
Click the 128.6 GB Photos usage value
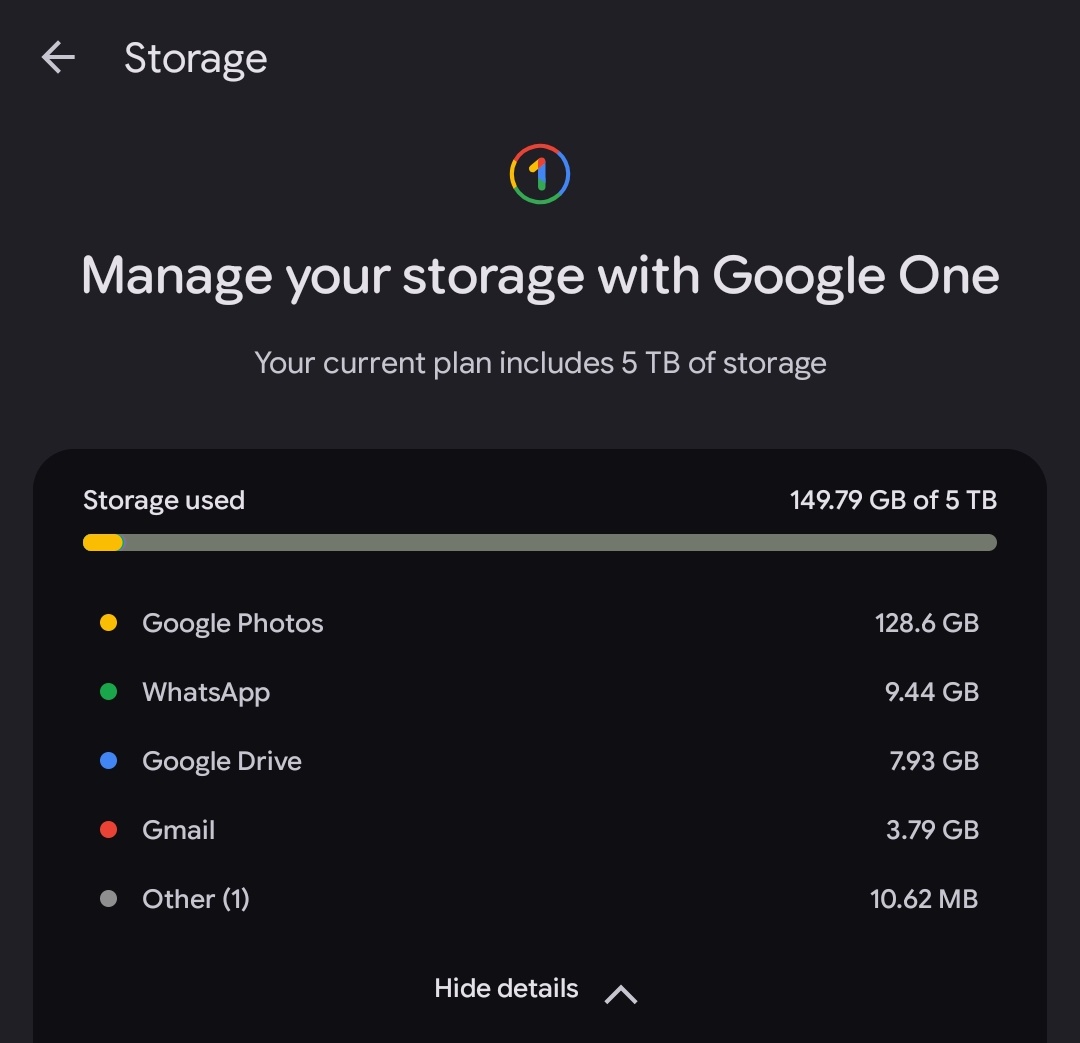[x=926, y=623]
